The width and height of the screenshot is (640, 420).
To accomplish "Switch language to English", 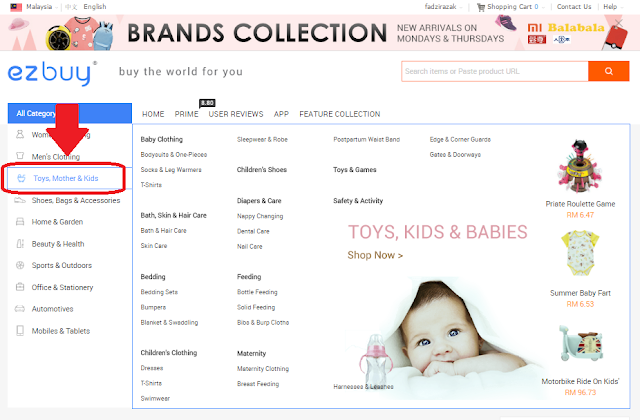I will coord(95,7).
